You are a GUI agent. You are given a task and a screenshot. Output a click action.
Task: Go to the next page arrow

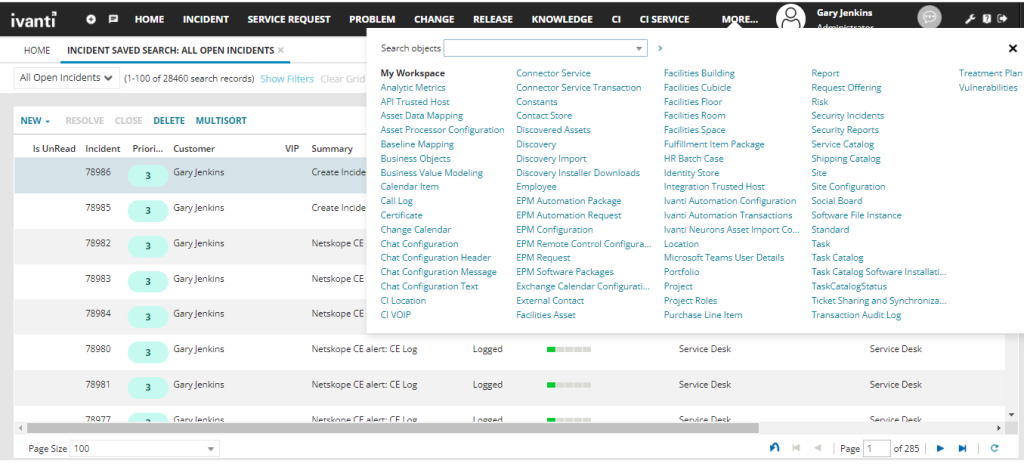pos(940,448)
